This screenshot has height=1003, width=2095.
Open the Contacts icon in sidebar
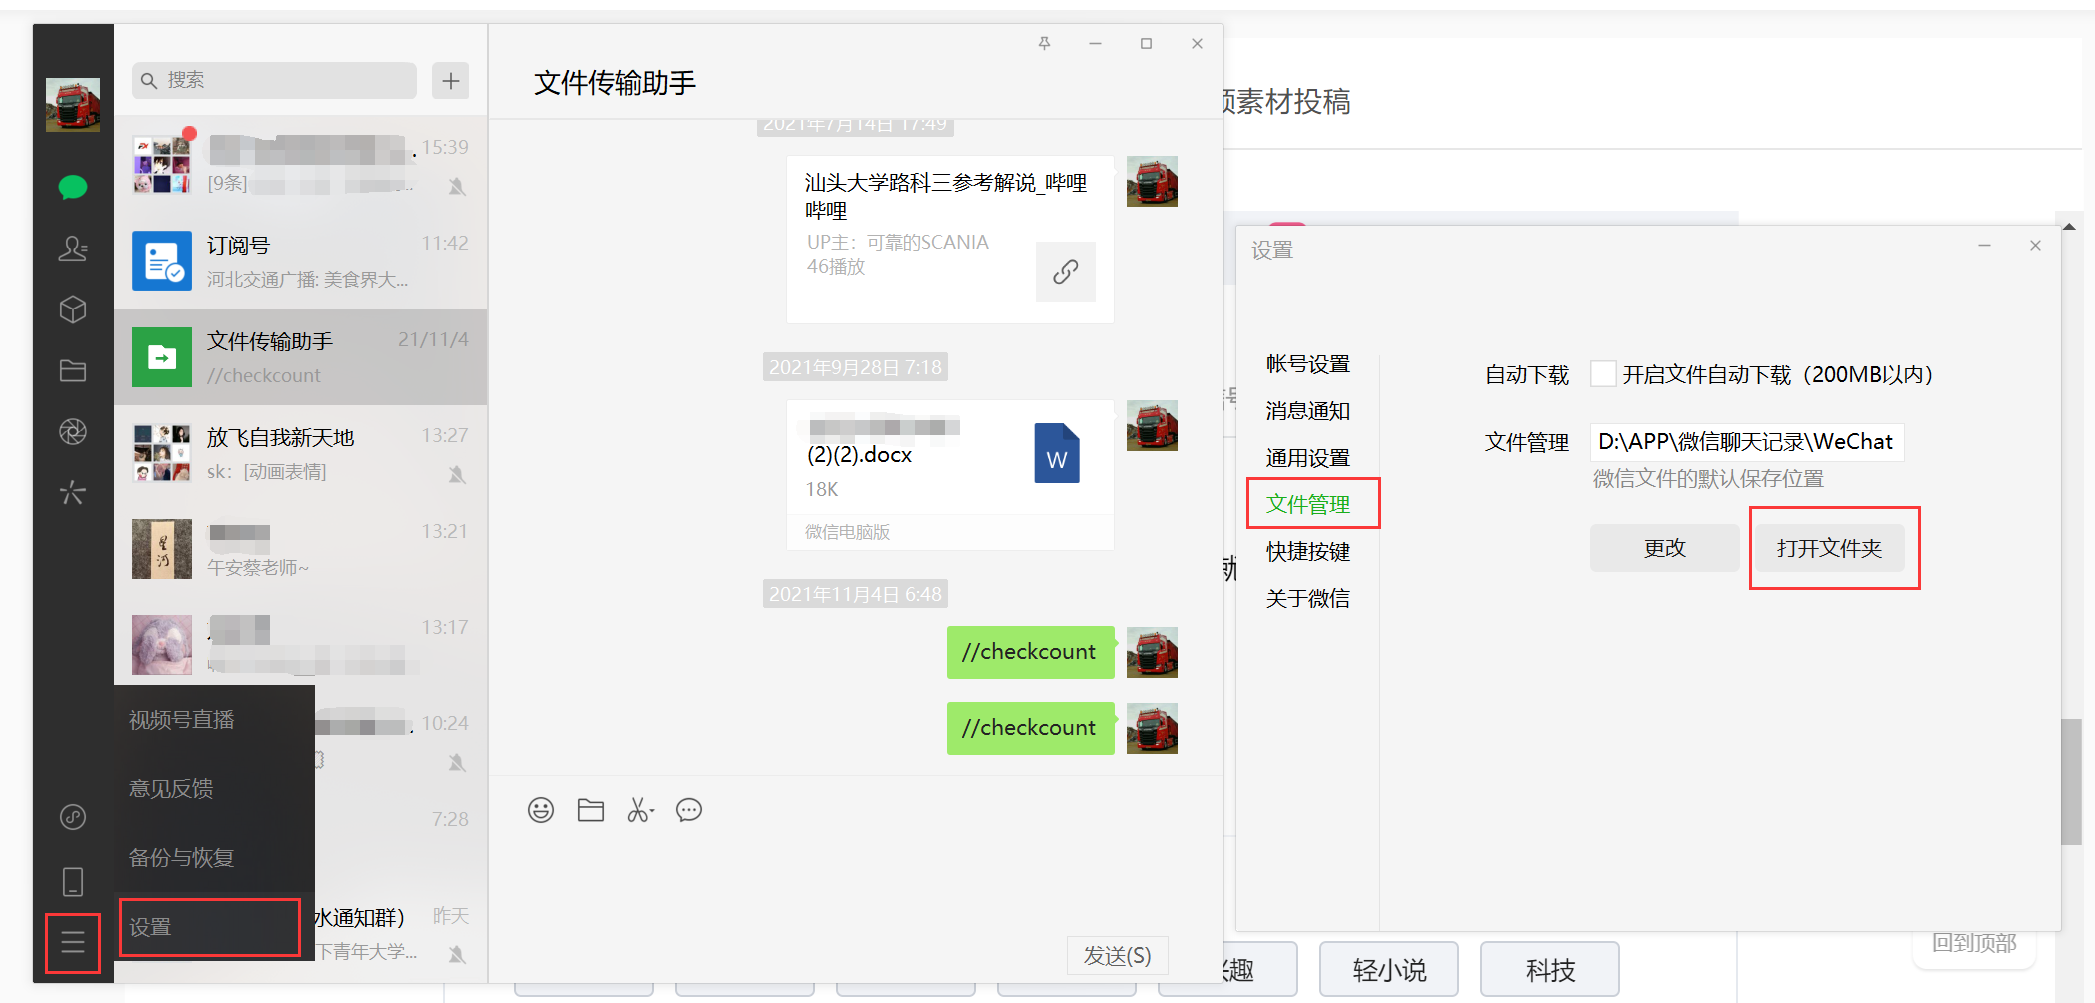73,248
